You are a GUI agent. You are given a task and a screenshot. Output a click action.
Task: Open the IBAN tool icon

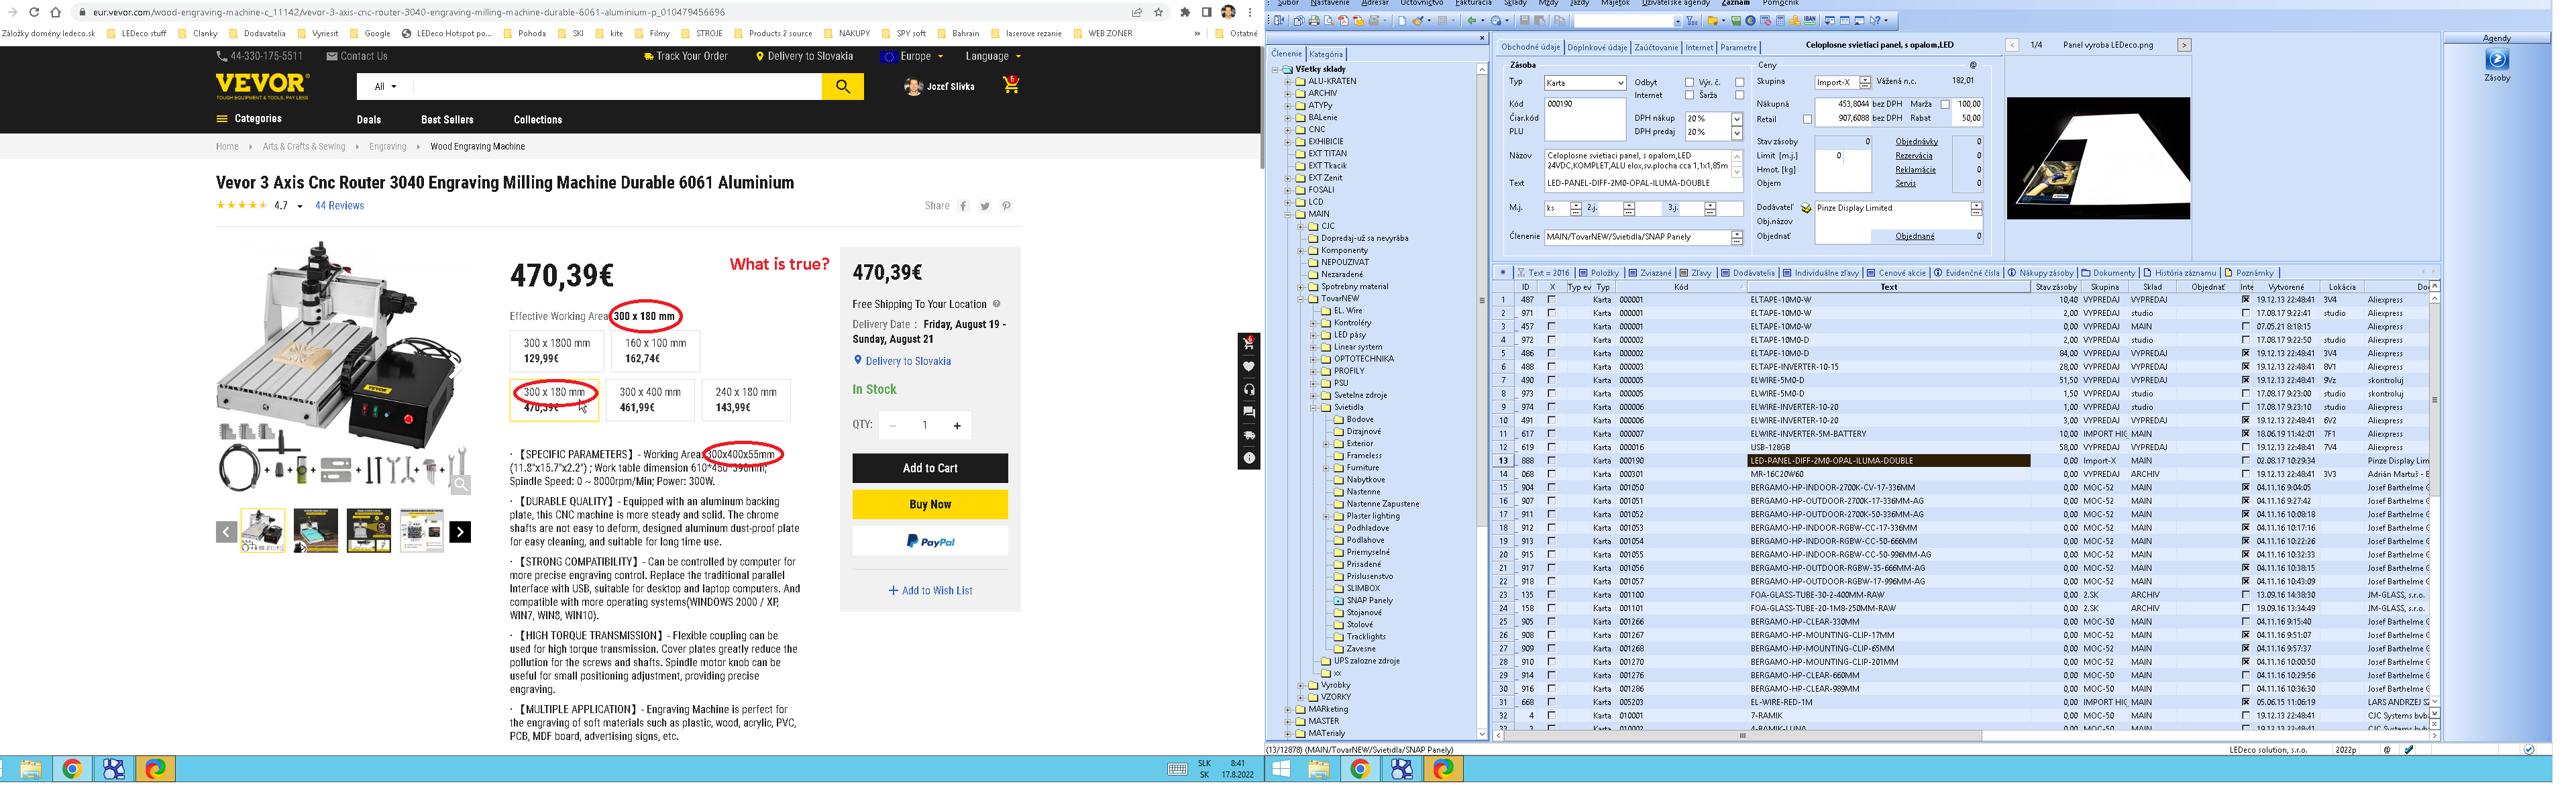[x=1810, y=21]
